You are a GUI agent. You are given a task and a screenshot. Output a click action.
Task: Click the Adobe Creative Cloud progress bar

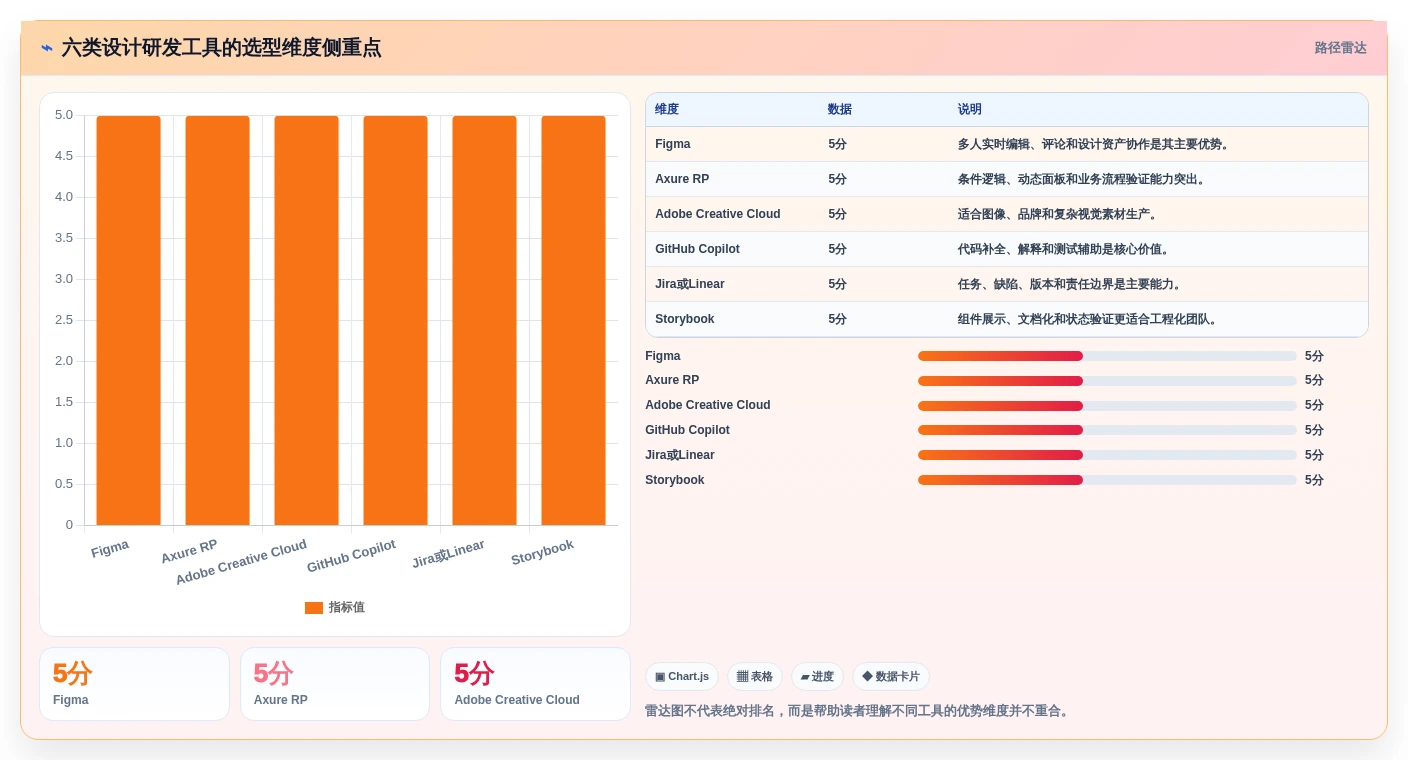pyautogui.click(x=1107, y=405)
